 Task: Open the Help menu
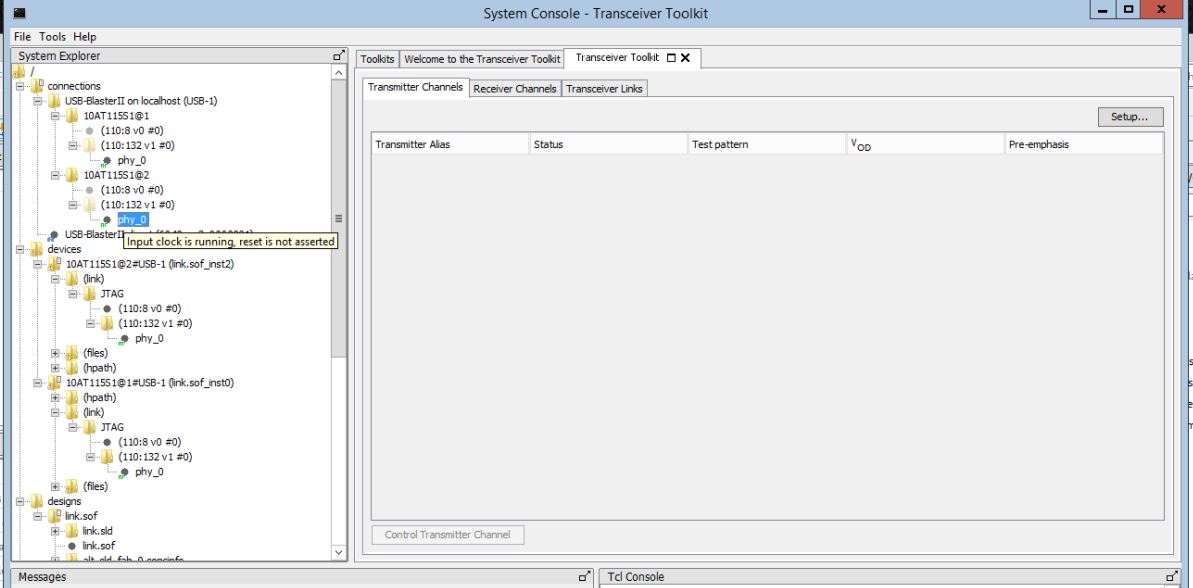click(85, 37)
